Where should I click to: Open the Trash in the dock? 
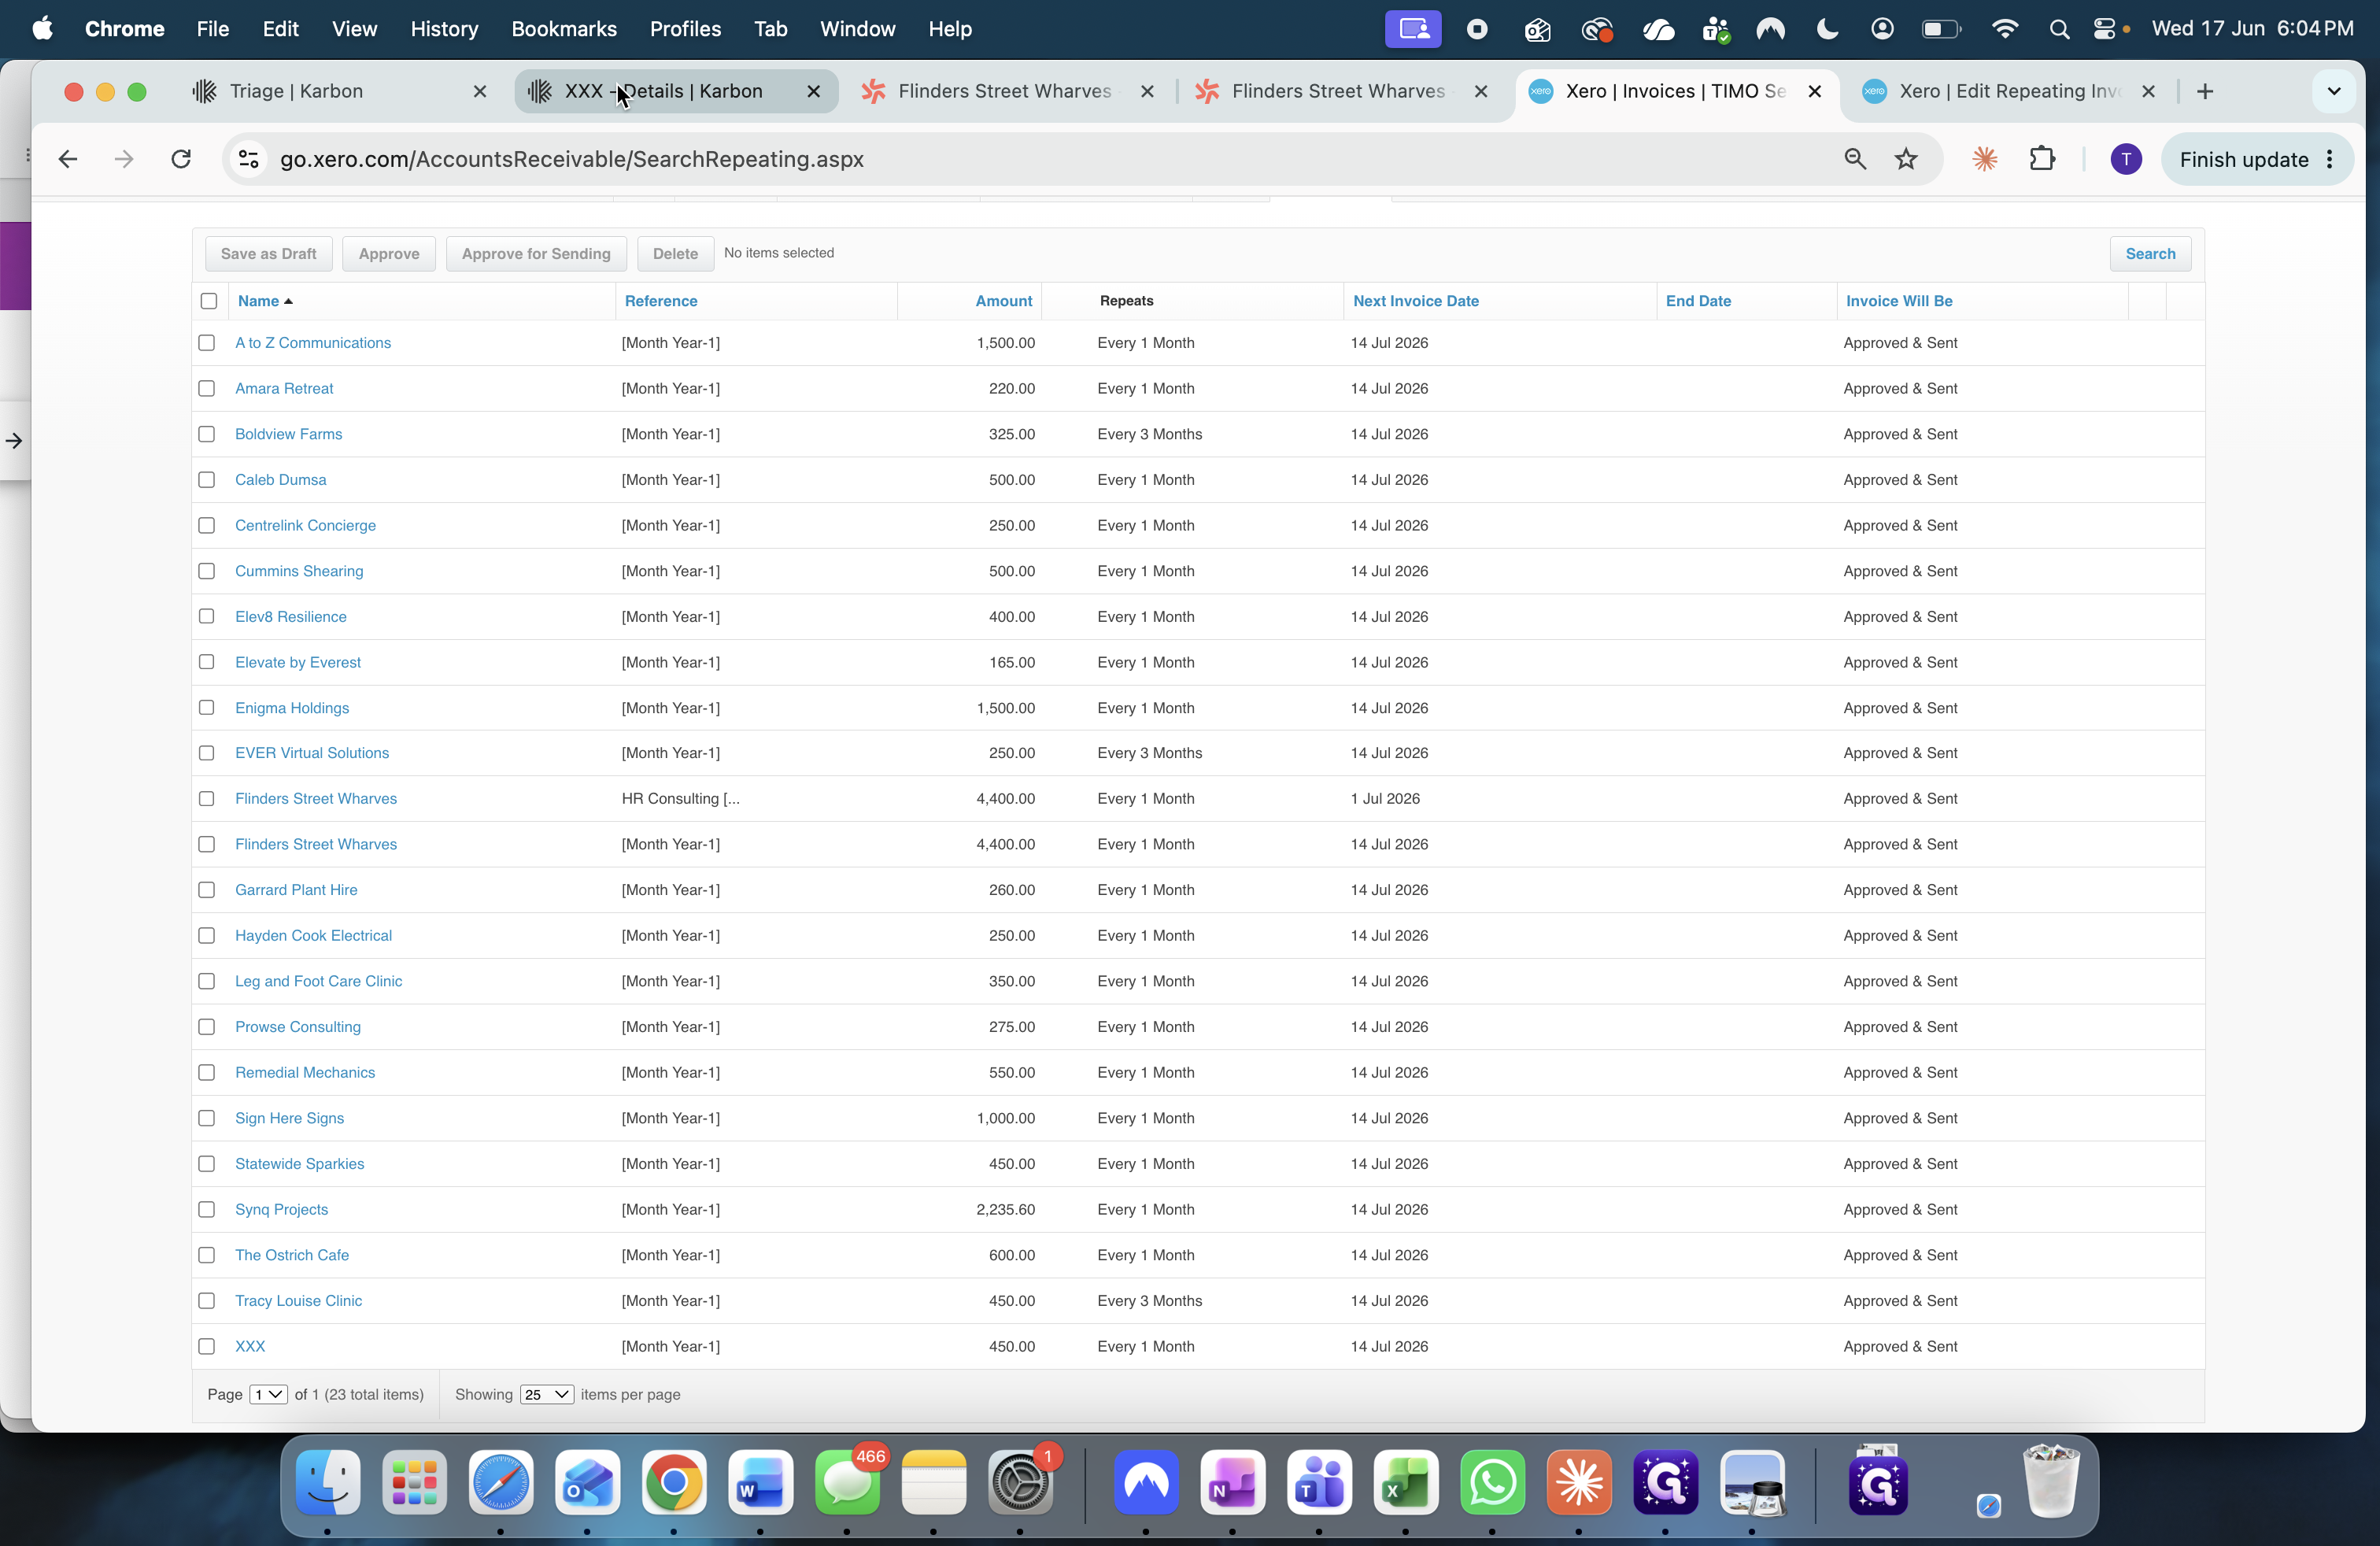click(2050, 1482)
